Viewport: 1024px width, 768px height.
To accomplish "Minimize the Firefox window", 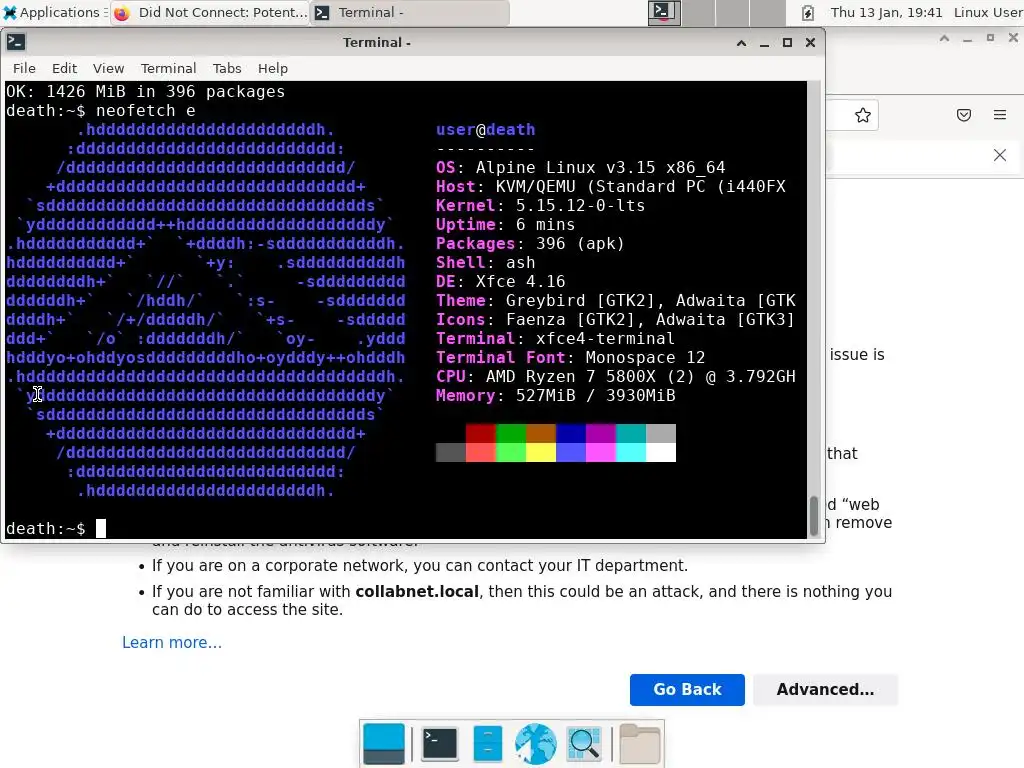I will coord(967,39).
